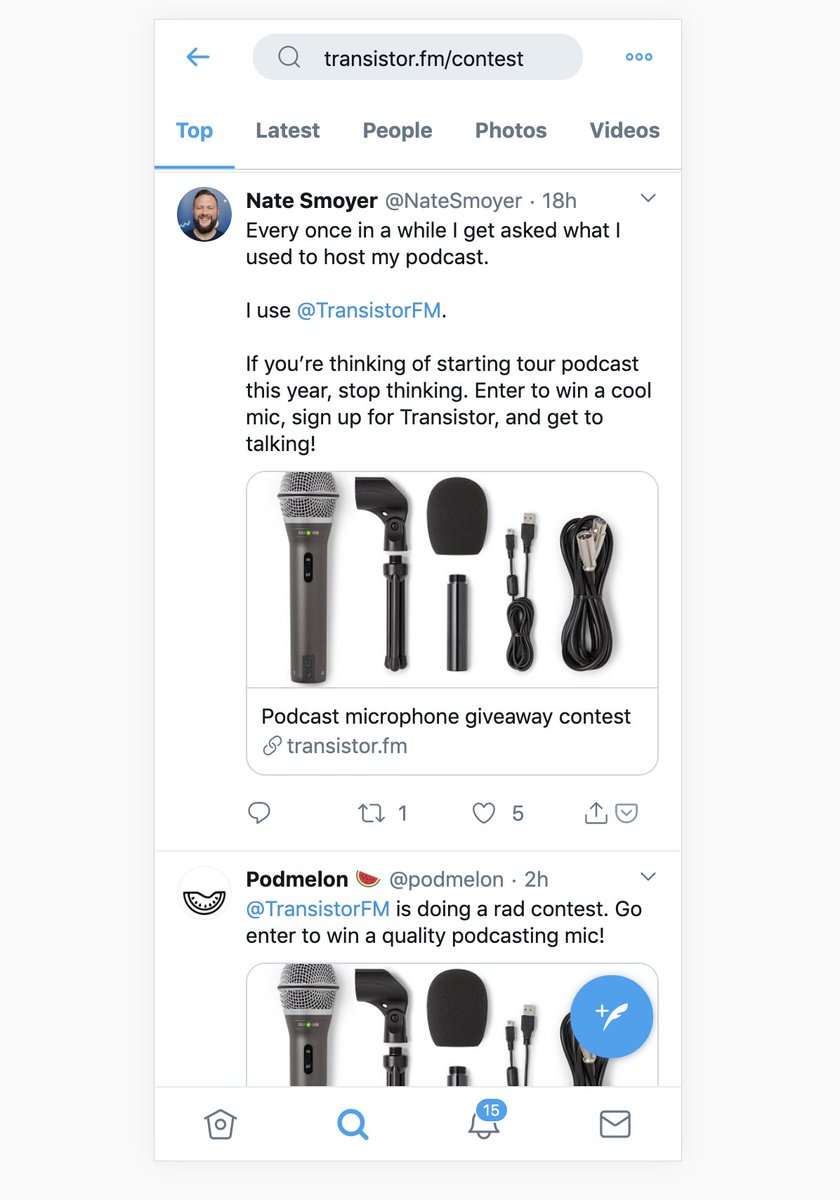Retweet Nate Smoyer's tweet
Viewport: 840px width, 1200px height.
[372, 813]
